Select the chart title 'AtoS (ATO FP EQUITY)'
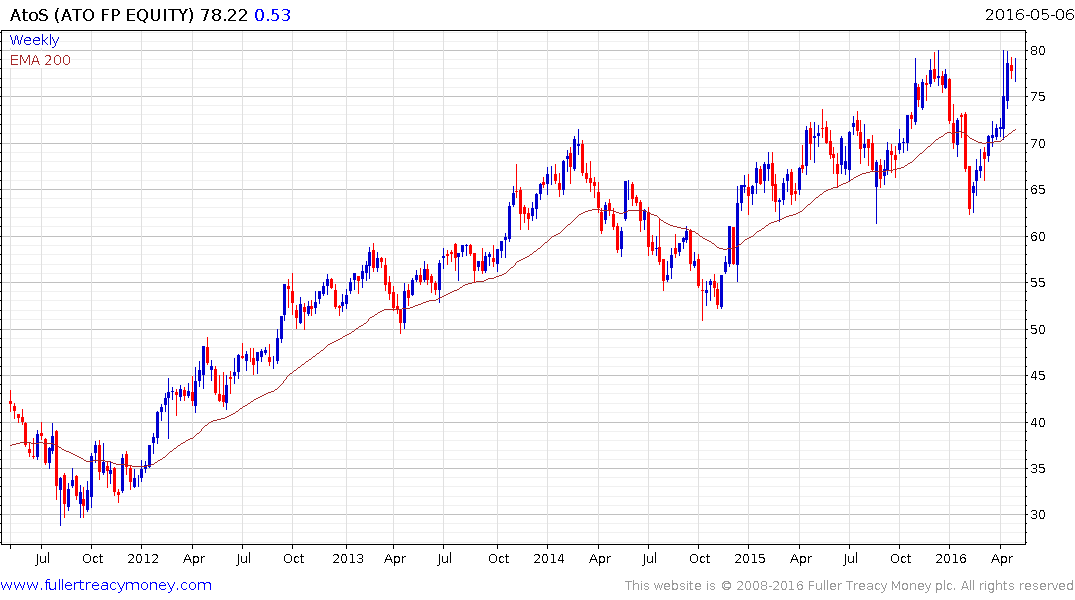 [102, 15]
